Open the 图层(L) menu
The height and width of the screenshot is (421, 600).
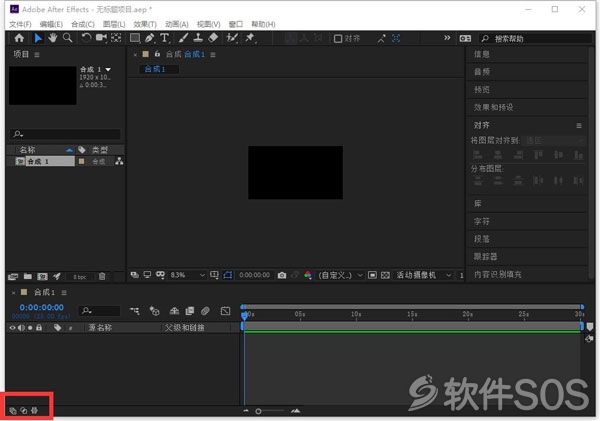(114, 24)
